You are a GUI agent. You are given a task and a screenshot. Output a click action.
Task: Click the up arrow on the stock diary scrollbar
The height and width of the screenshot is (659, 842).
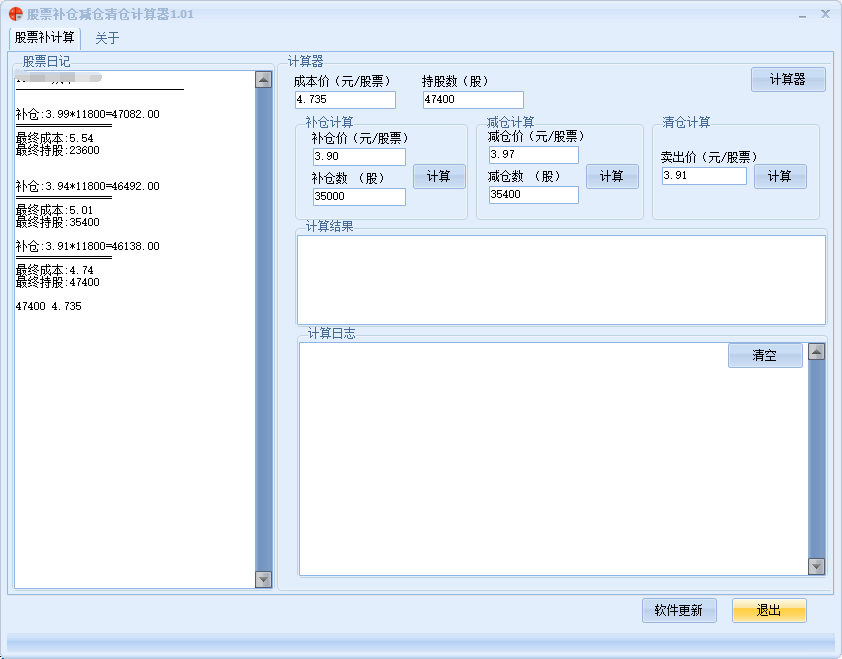(262, 78)
